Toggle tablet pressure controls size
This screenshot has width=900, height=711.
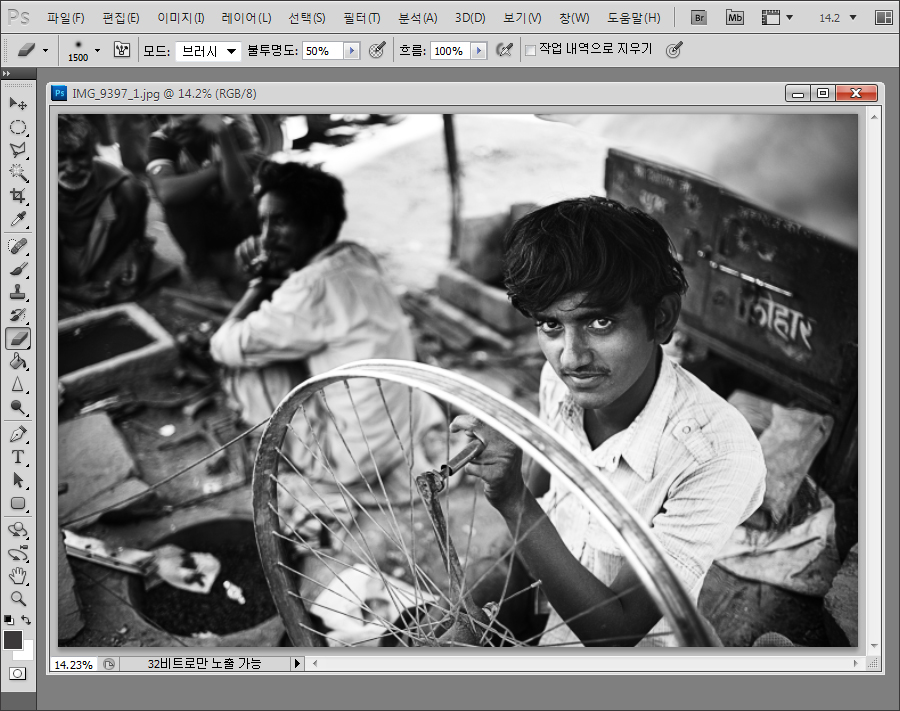coord(674,50)
